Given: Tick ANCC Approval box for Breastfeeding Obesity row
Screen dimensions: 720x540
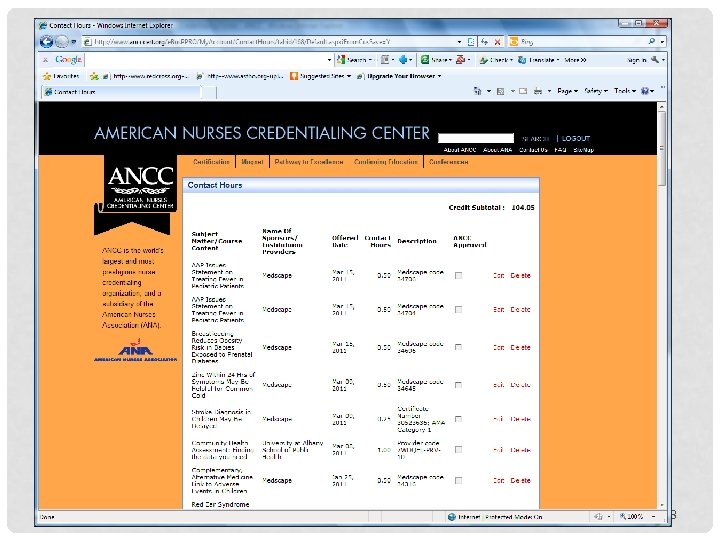Looking at the screenshot, I should (x=458, y=347).
